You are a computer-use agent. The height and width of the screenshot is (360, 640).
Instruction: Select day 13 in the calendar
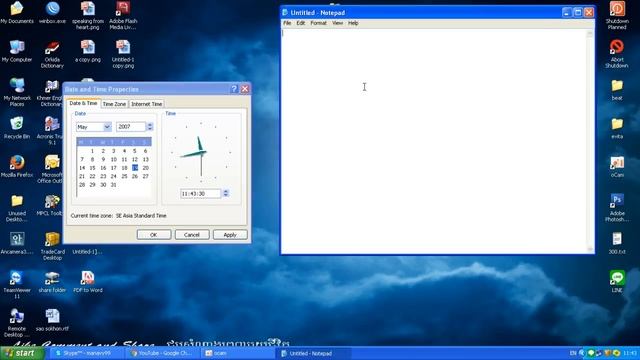145,160
